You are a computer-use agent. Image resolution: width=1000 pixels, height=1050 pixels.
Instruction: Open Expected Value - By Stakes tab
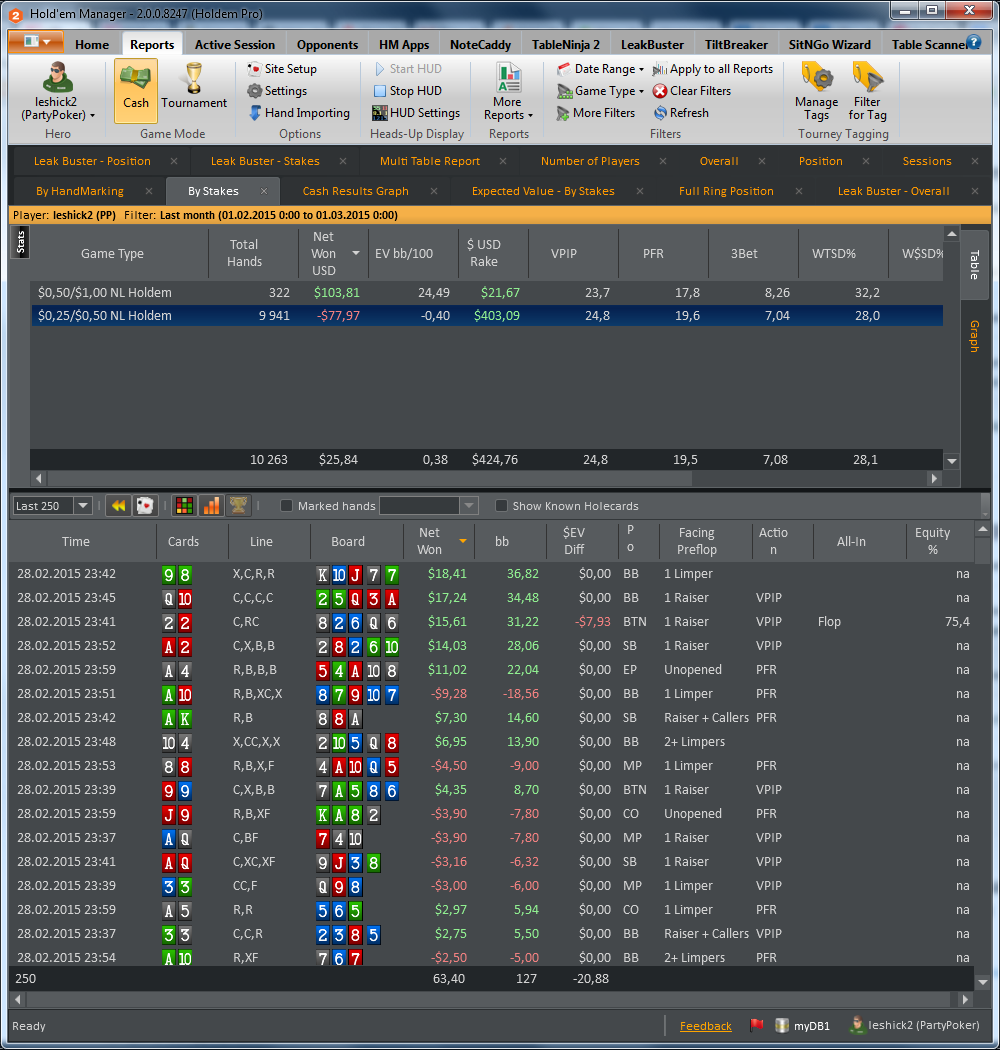pyautogui.click(x=543, y=191)
